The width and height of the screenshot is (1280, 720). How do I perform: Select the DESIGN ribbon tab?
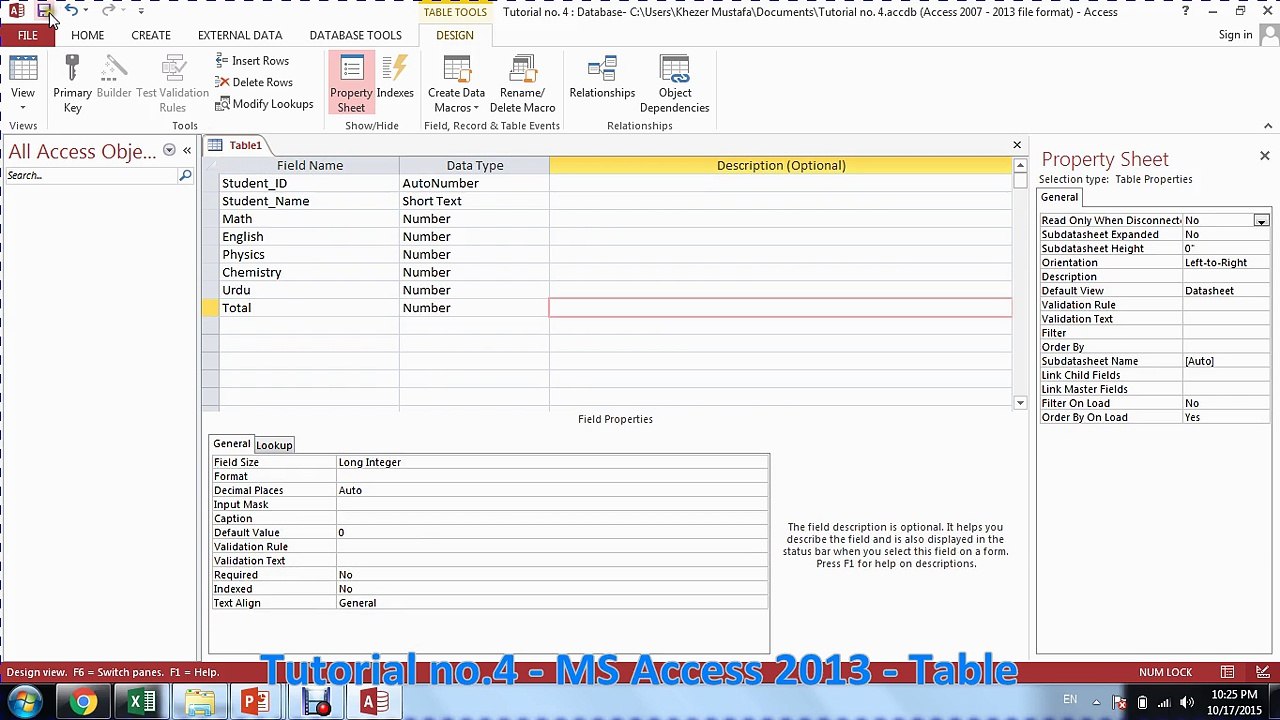pos(454,35)
